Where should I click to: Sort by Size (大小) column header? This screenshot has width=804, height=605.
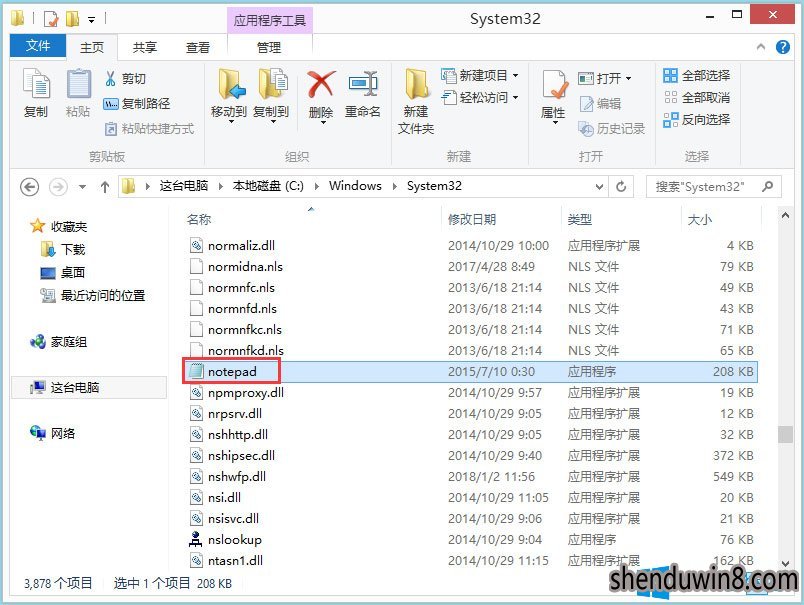[700, 219]
